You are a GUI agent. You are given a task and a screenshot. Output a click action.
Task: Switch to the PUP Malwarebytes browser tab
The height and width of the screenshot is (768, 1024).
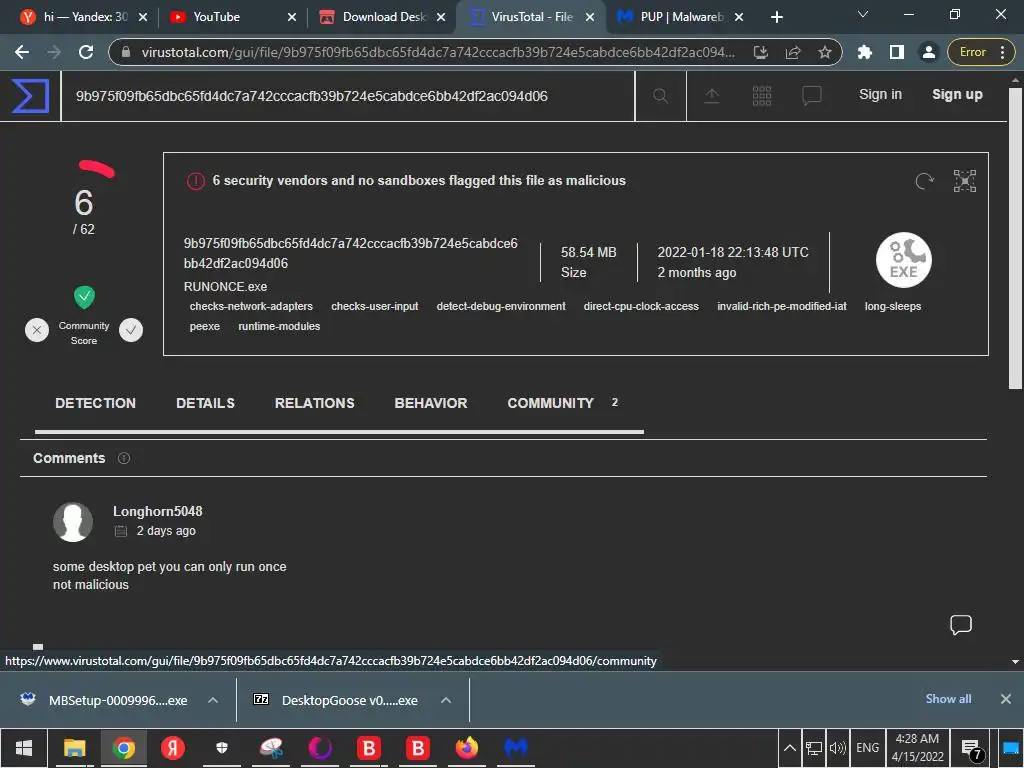coord(679,17)
